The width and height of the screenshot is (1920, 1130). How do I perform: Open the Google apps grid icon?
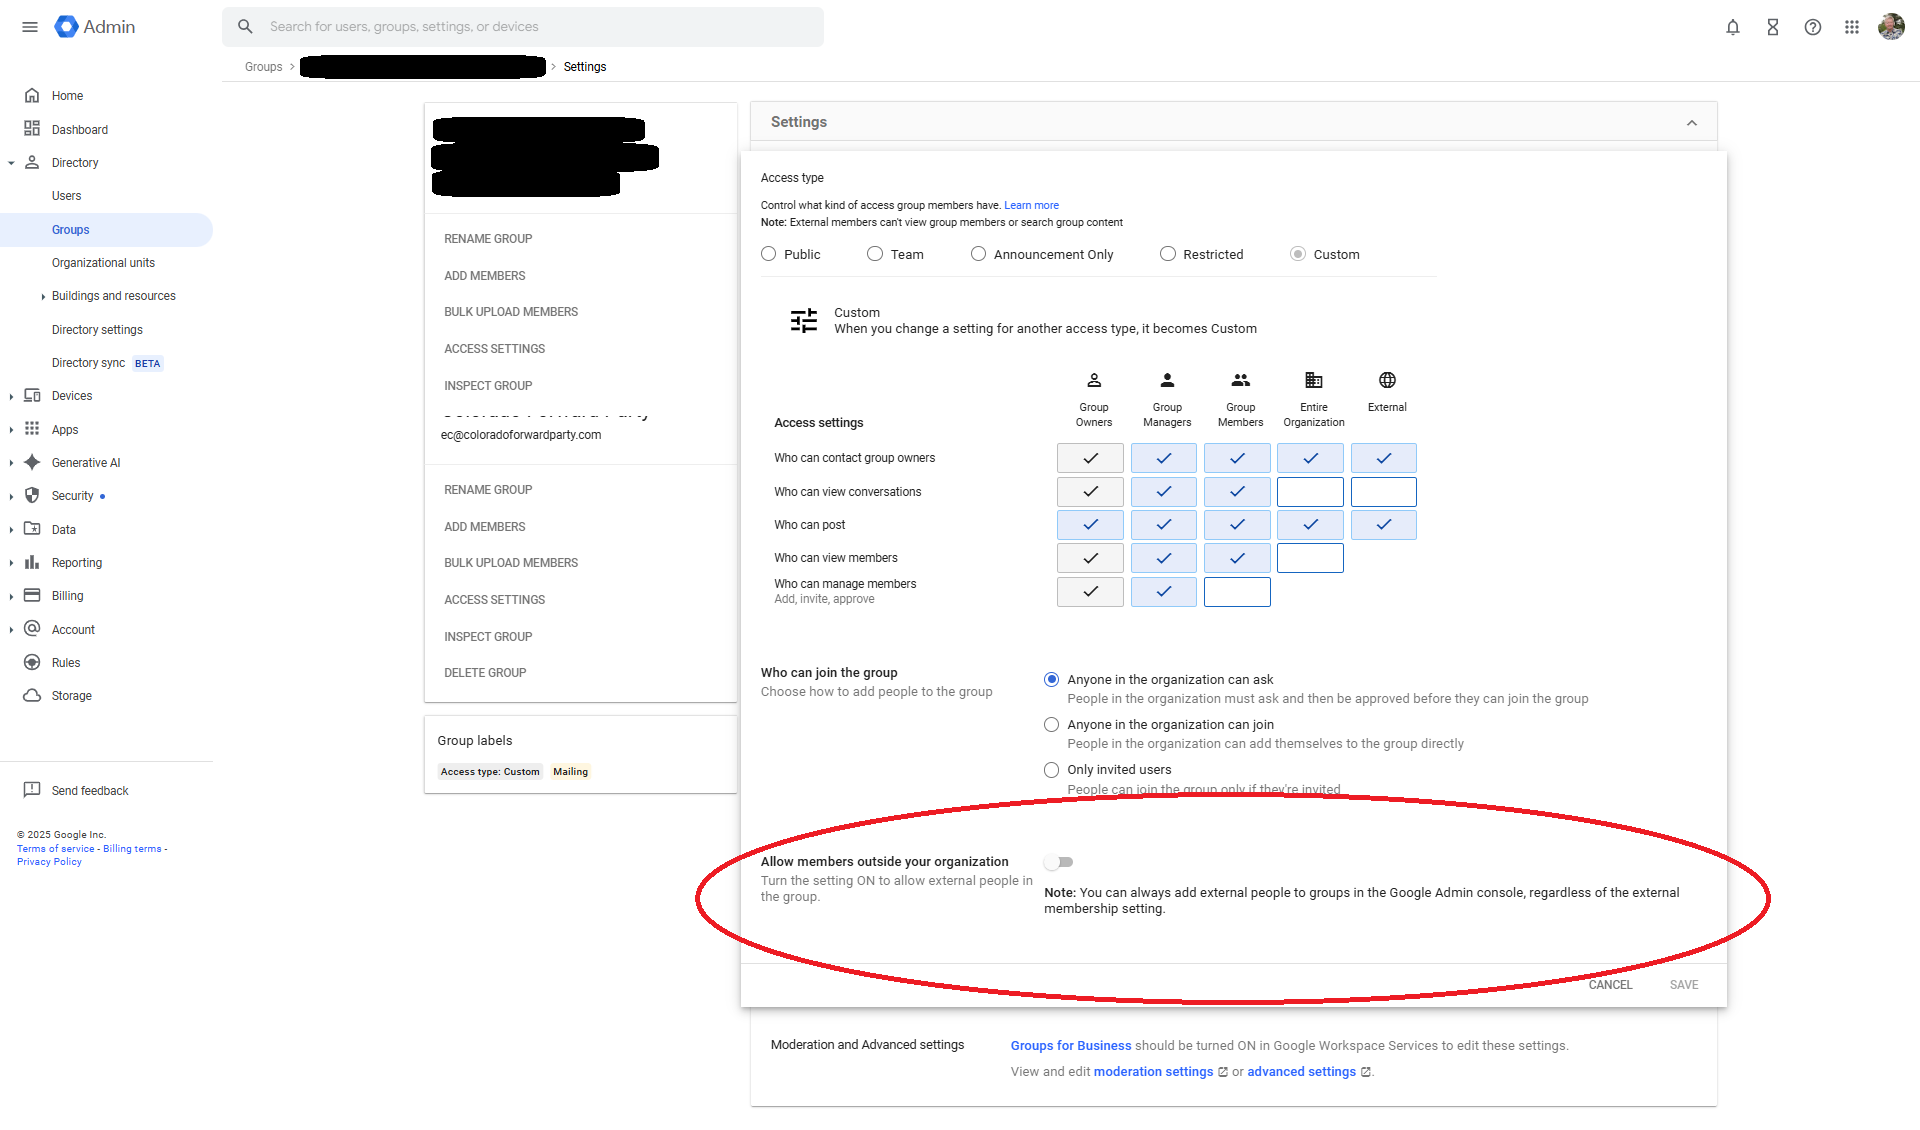click(1852, 27)
